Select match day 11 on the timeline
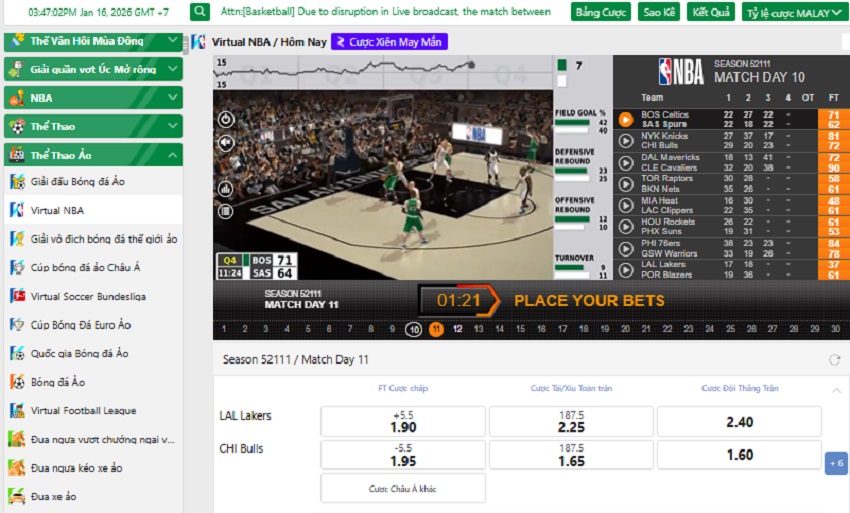The width and height of the screenshot is (850, 513). (436, 329)
